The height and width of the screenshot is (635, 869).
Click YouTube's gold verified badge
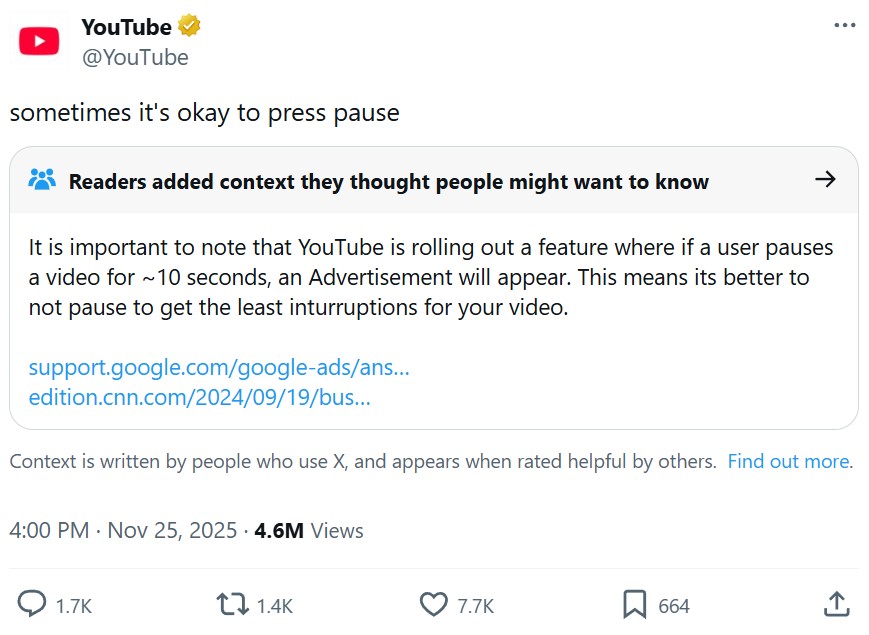click(x=188, y=26)
